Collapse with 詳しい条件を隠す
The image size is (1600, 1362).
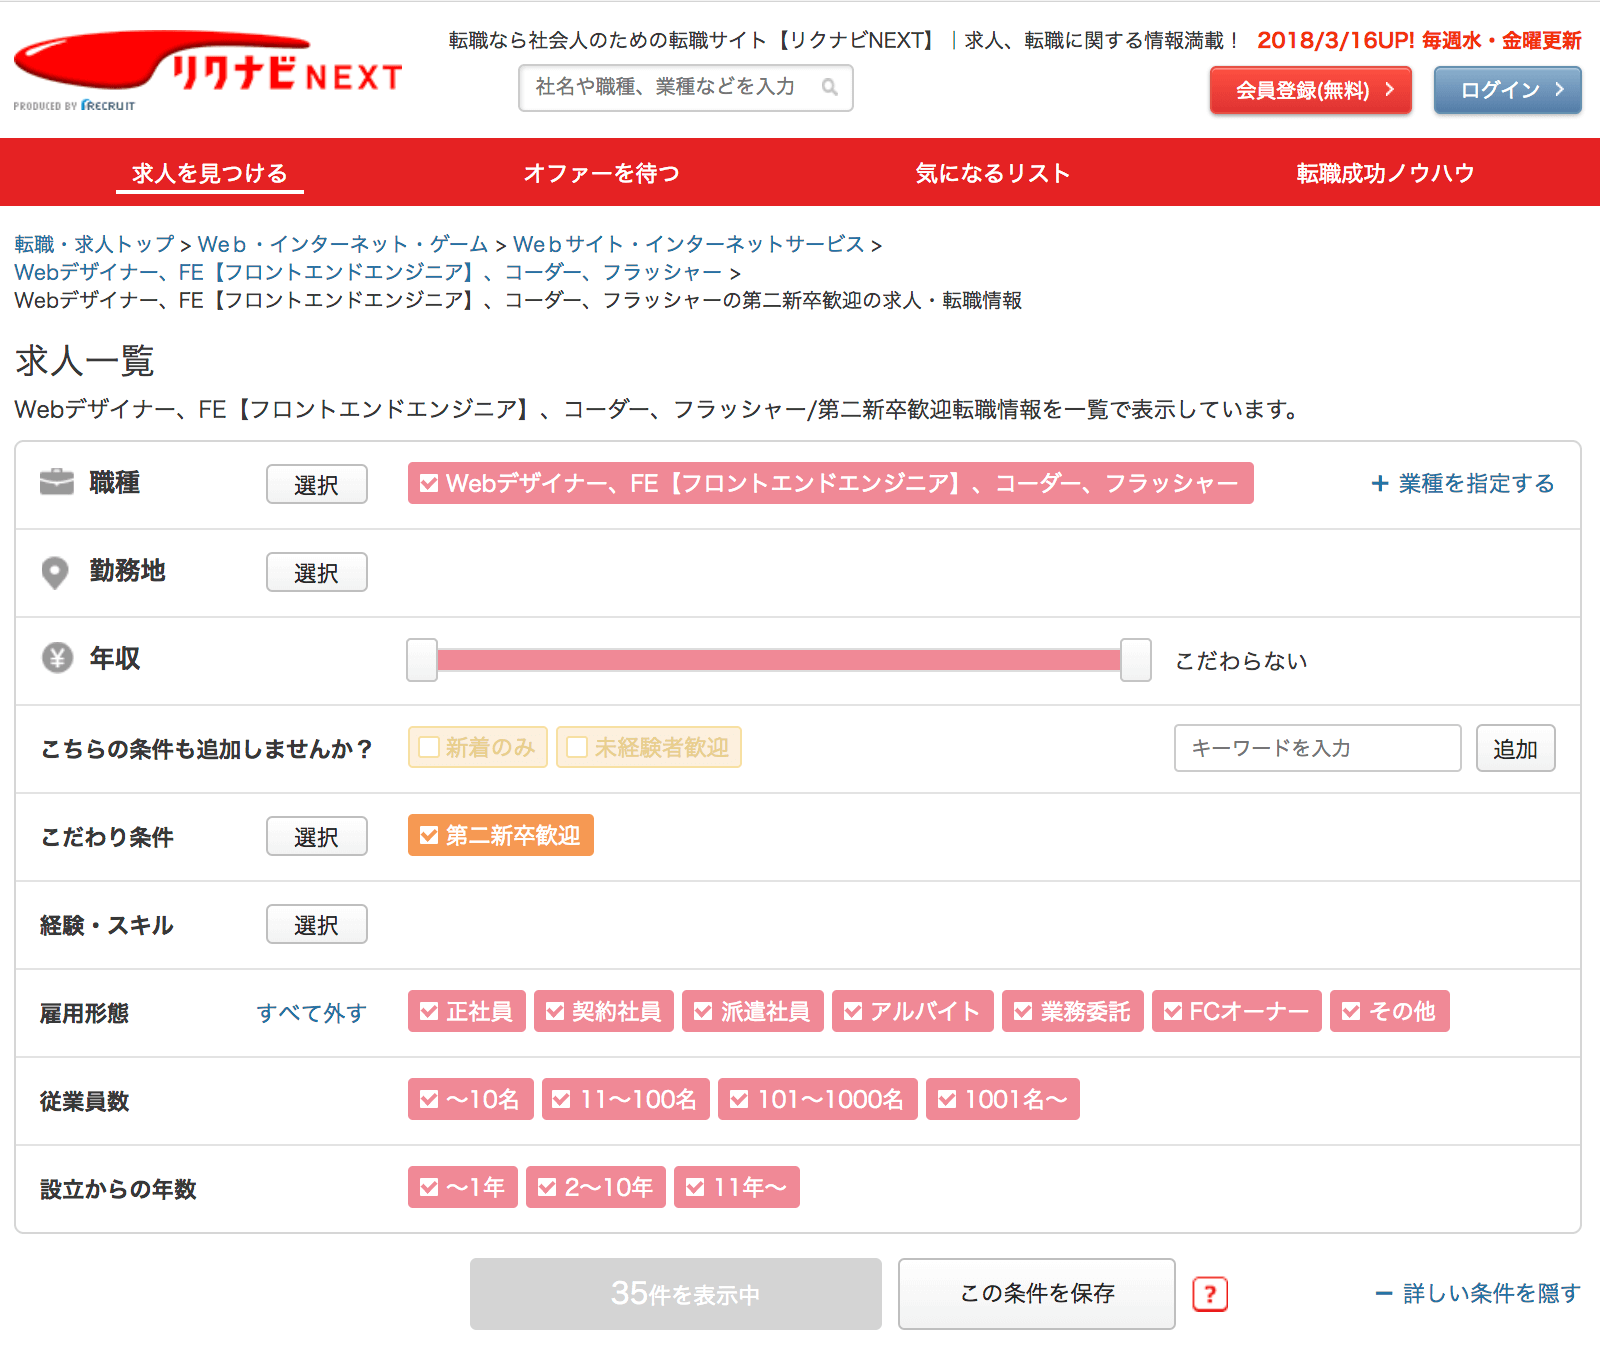click(1478, 1294)
